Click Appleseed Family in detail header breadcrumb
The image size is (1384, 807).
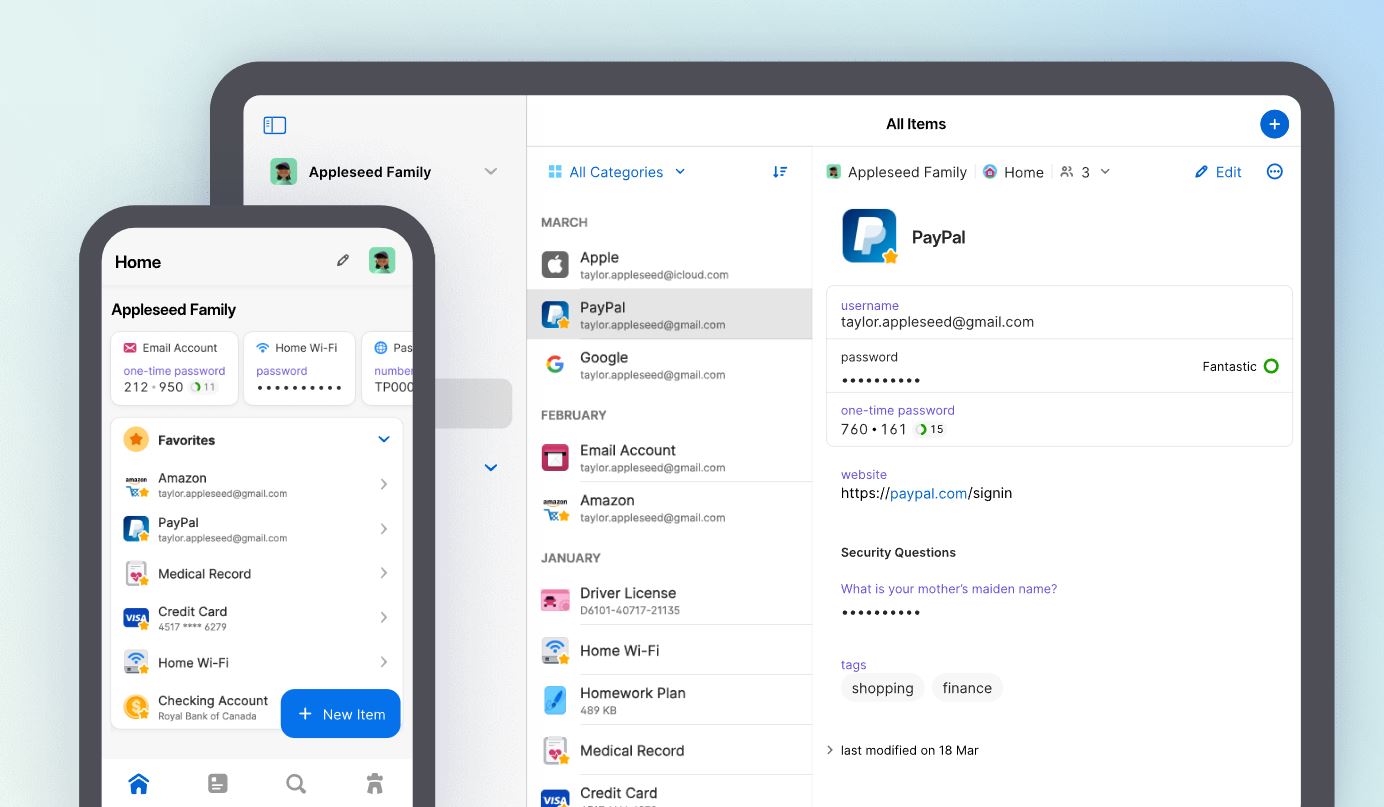[x=897, y=172]
